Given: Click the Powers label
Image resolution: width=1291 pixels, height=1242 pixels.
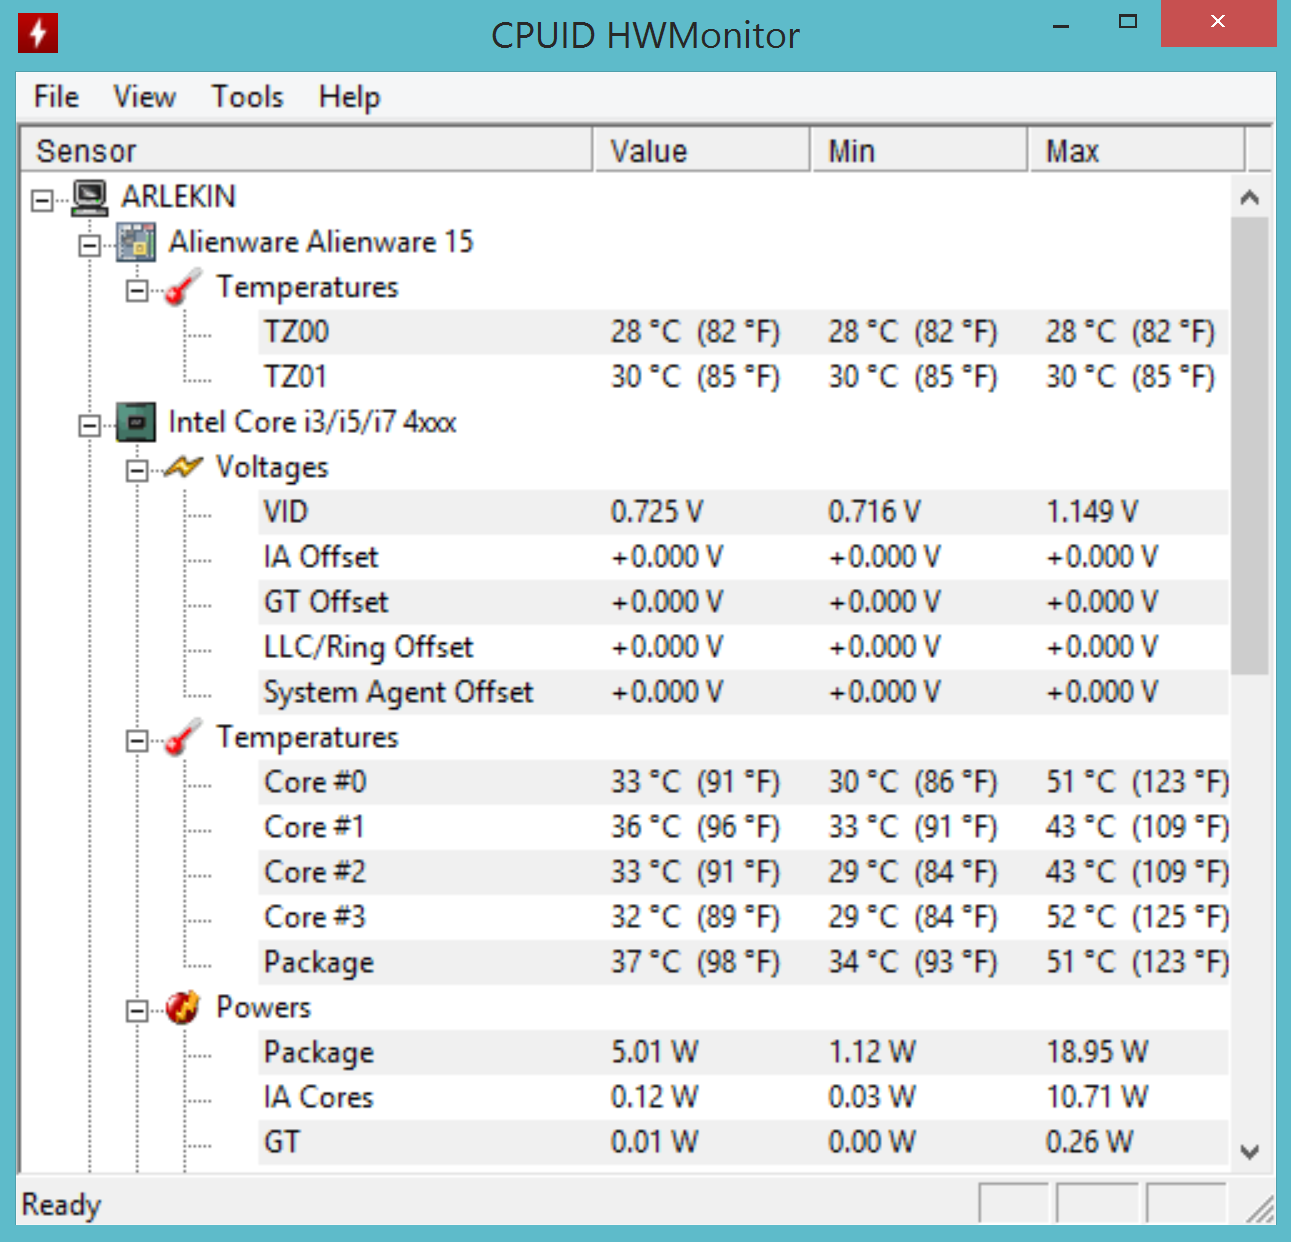Looking at the screenshot, I should (264, 1007).
